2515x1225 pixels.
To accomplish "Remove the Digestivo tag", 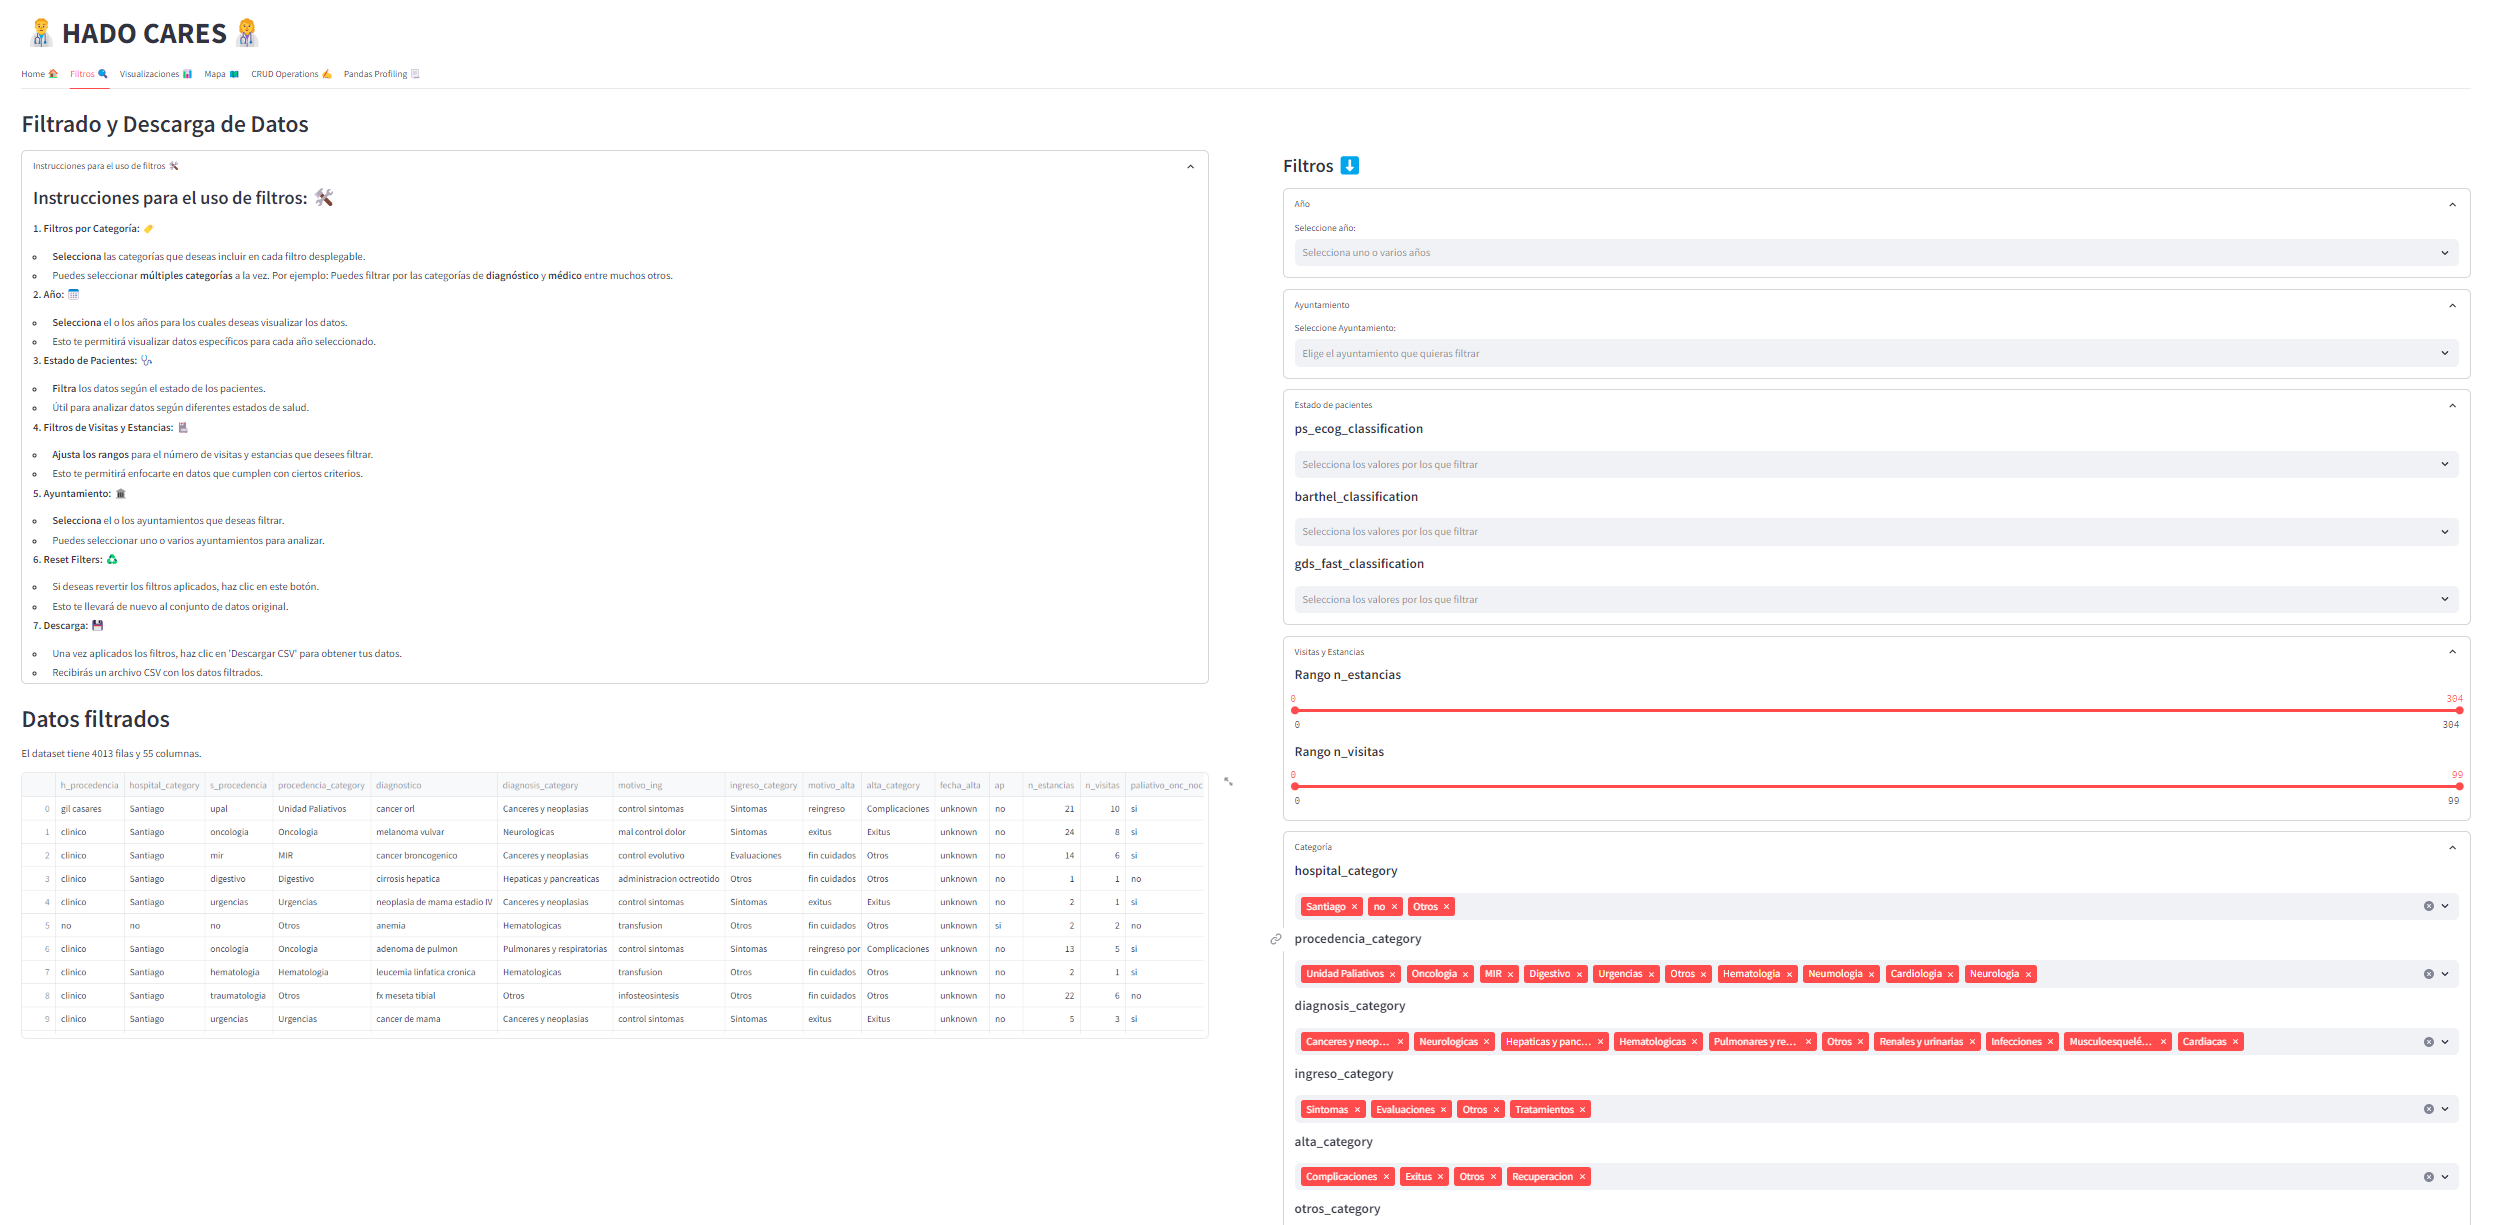I will [1579, 975].
